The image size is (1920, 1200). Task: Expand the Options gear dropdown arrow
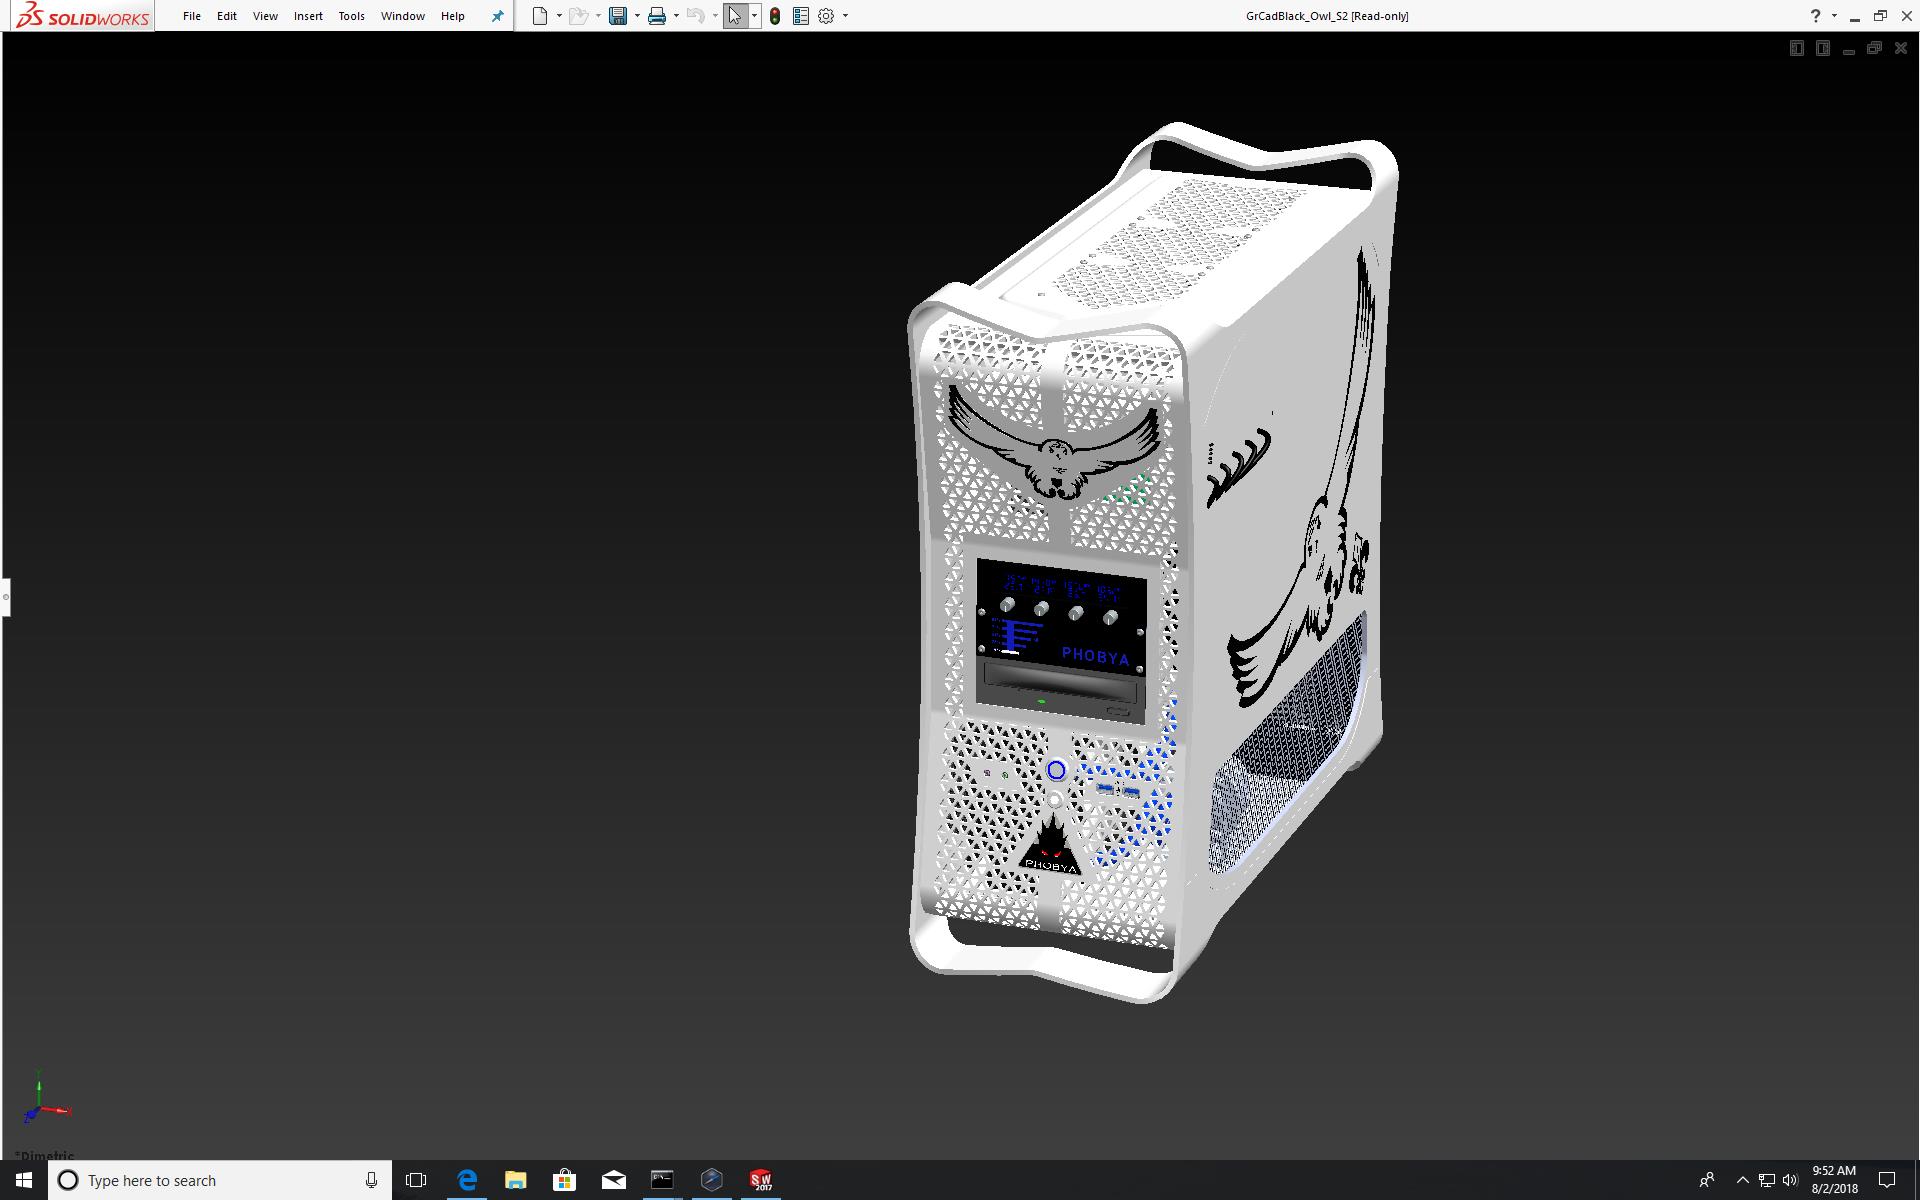pos(845,16)
